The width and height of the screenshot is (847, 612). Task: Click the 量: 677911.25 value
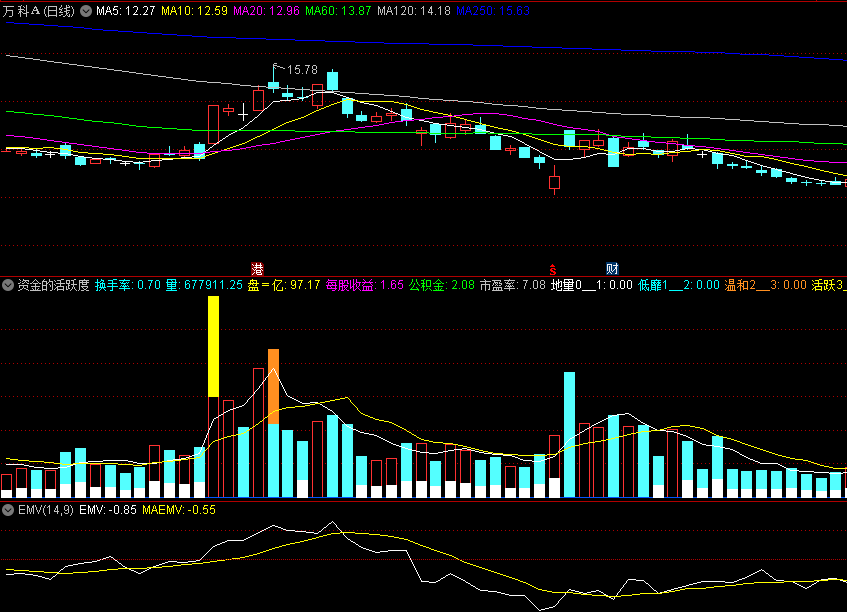[204, 285]
